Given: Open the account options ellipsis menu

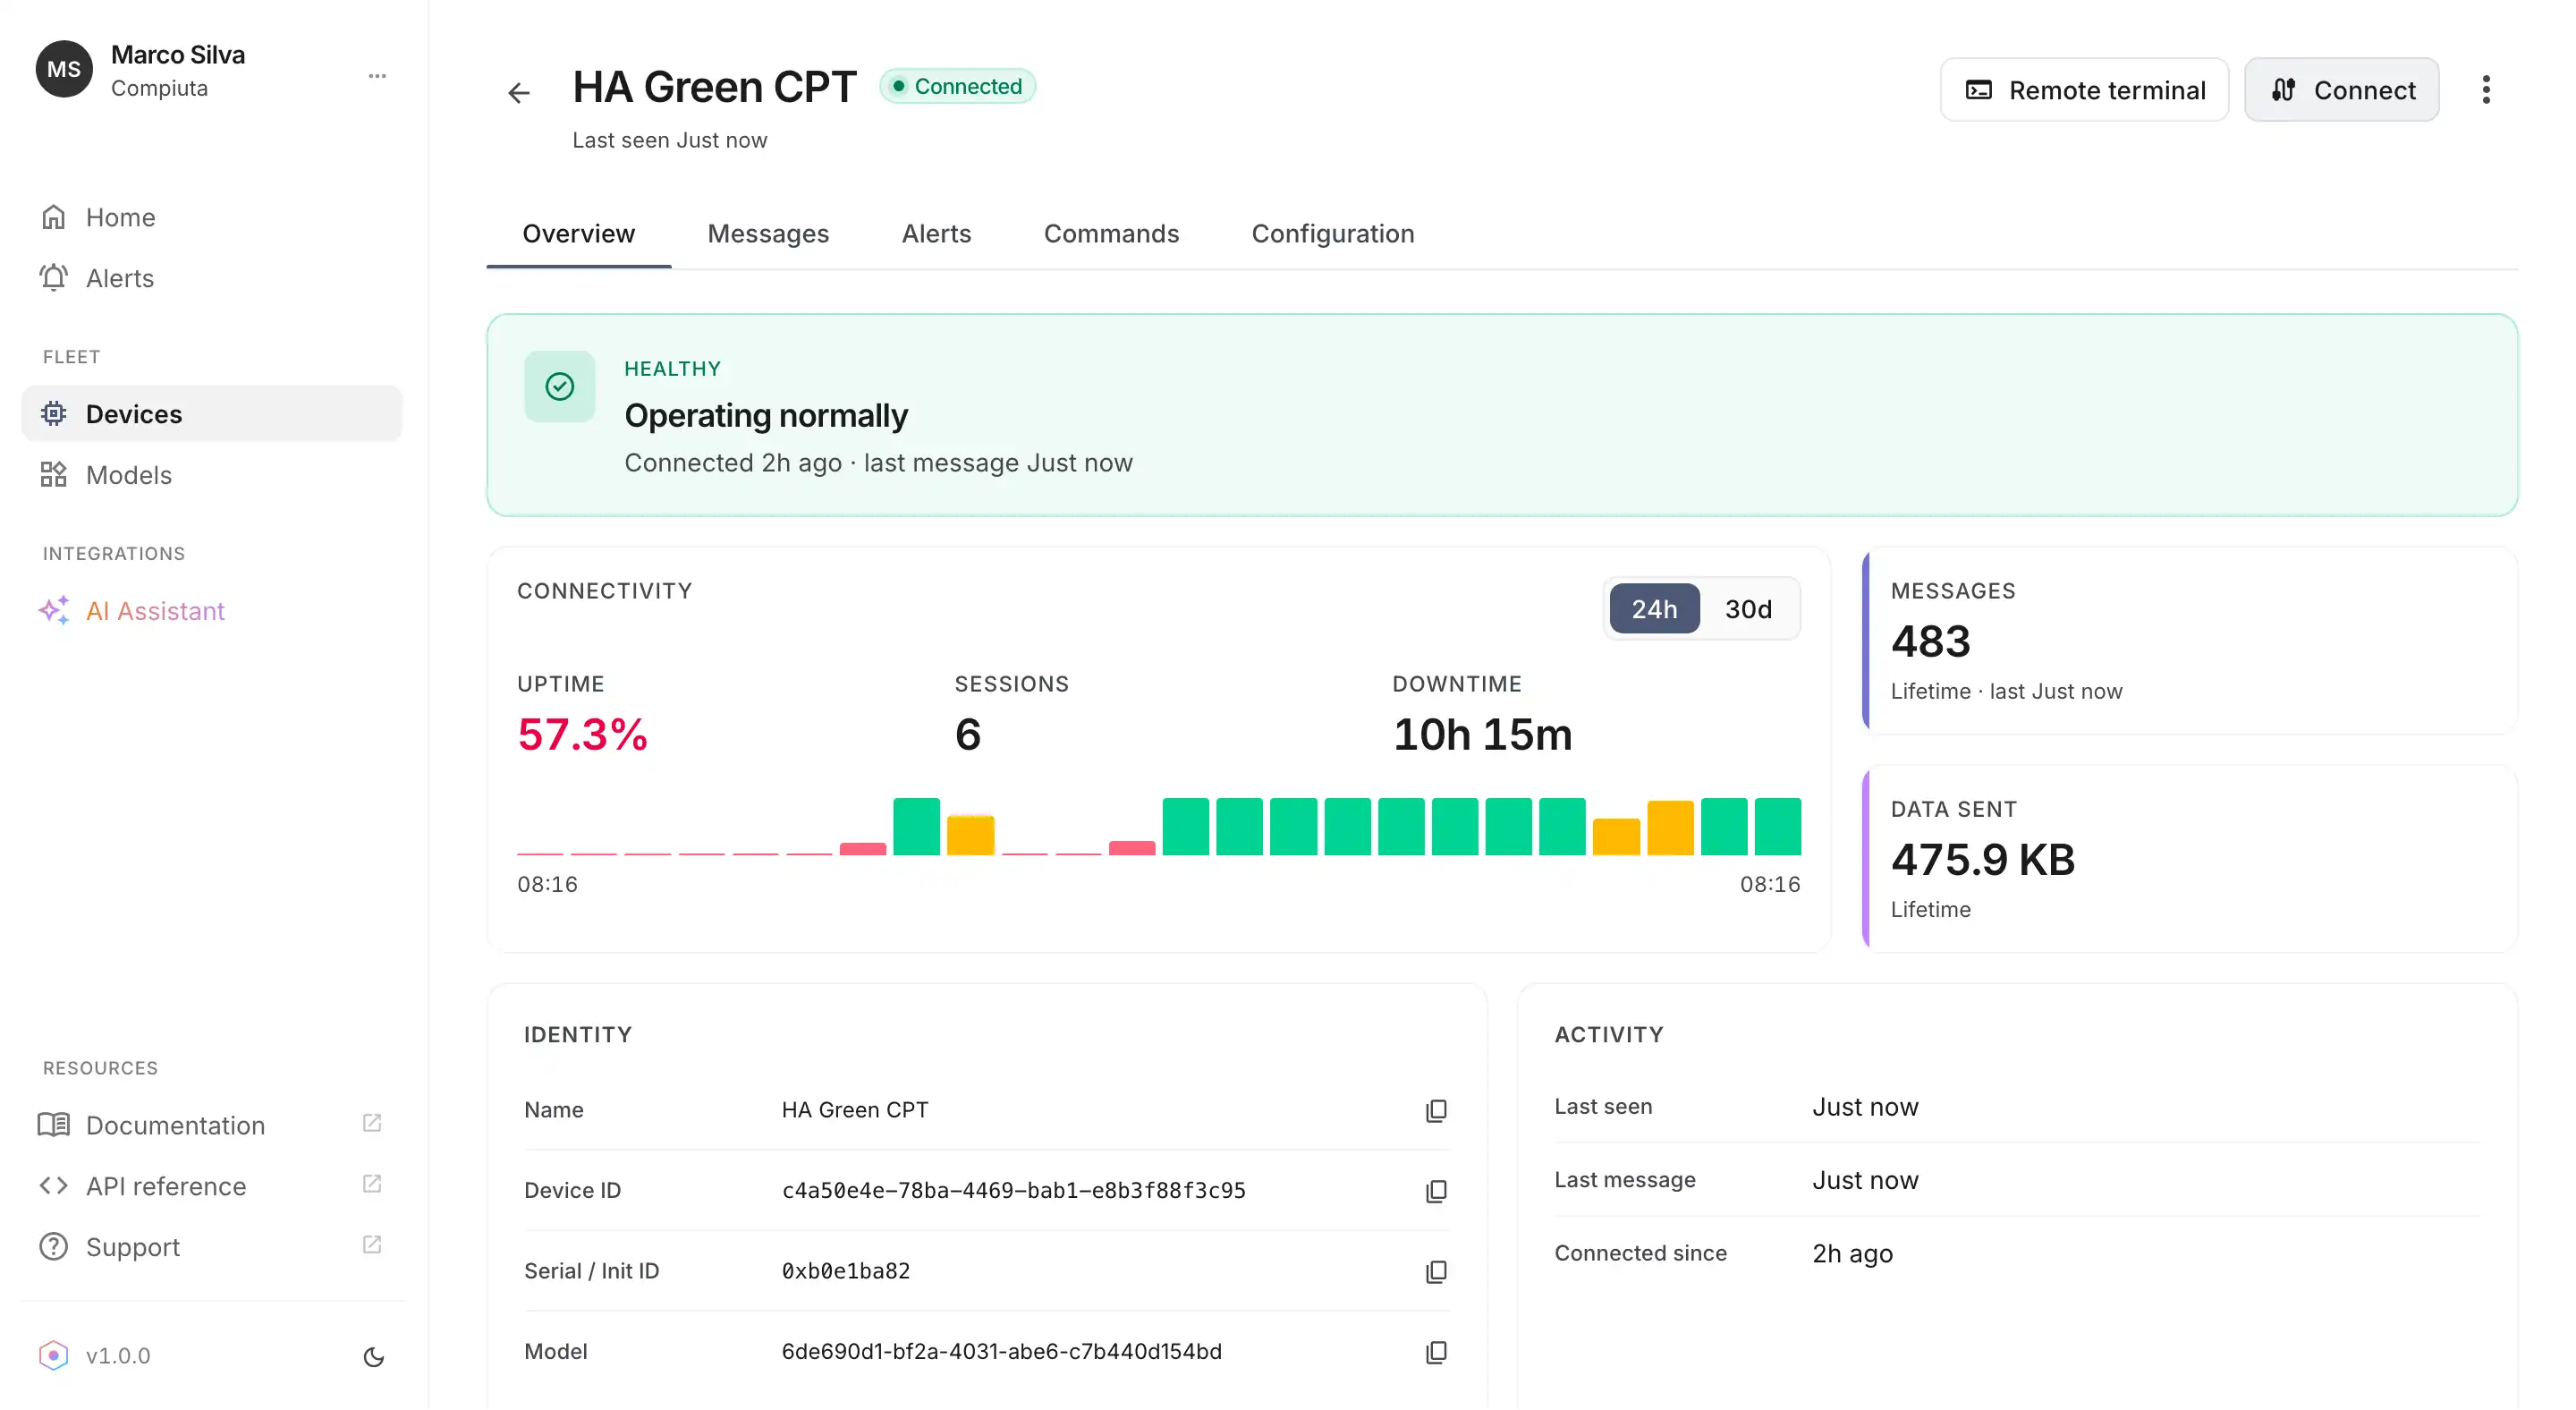Looking at the screenshot, I should tap(377, 76).
